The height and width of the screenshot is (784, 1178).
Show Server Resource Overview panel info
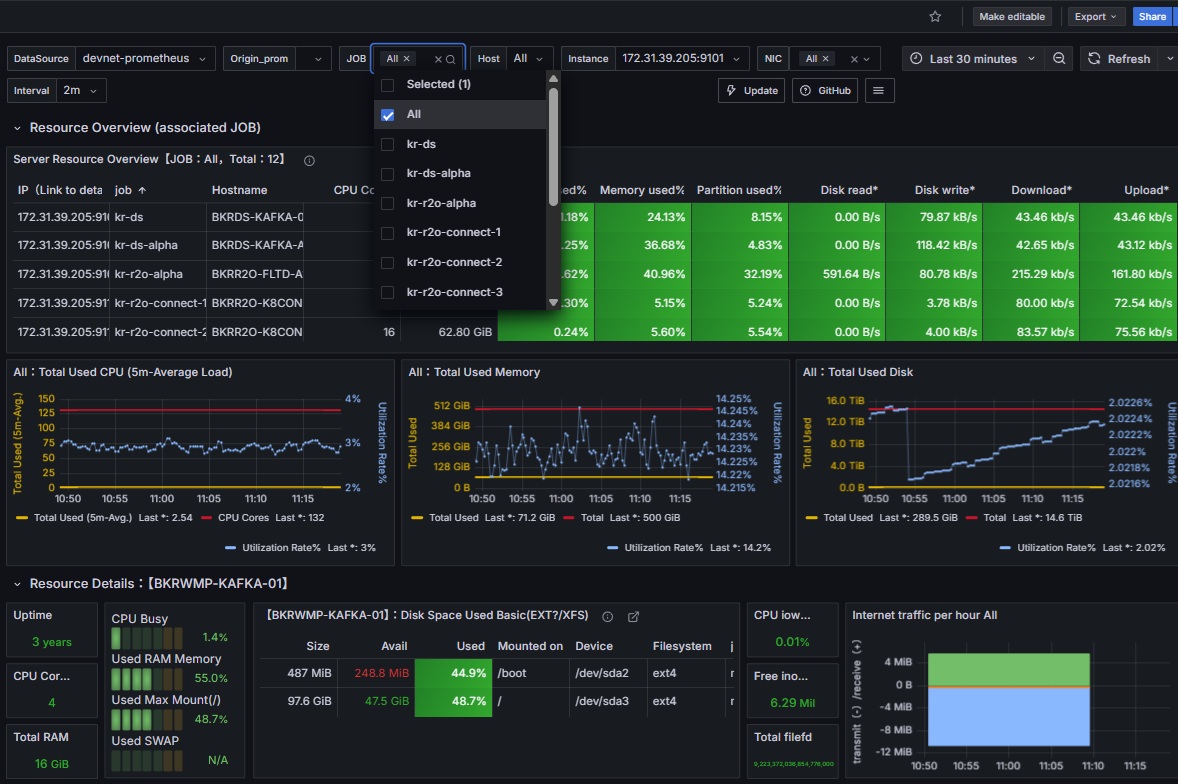[309, 160]
